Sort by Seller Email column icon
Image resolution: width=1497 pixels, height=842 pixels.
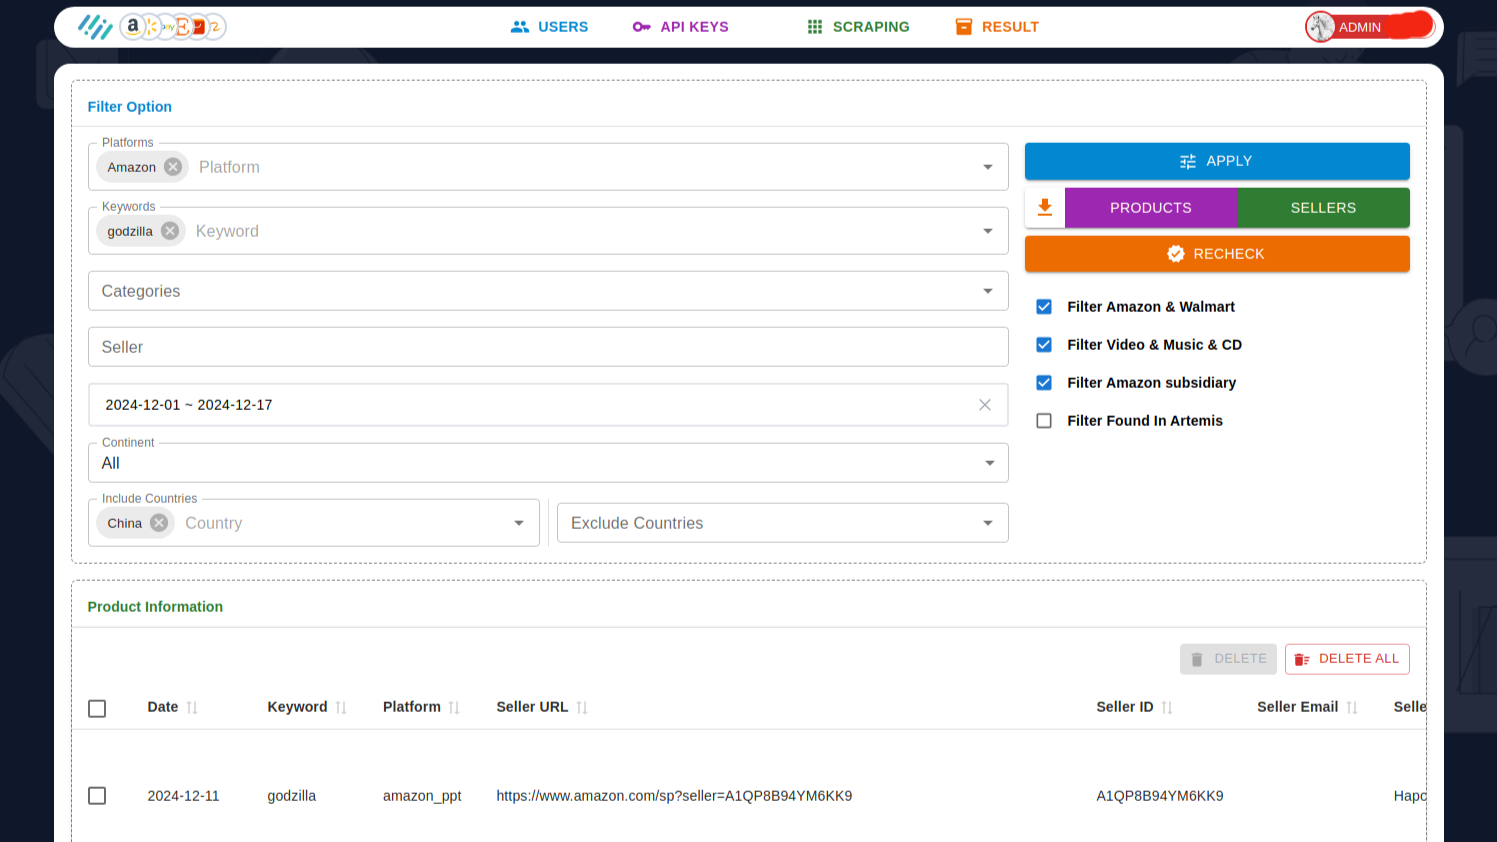pos(1352,708)
